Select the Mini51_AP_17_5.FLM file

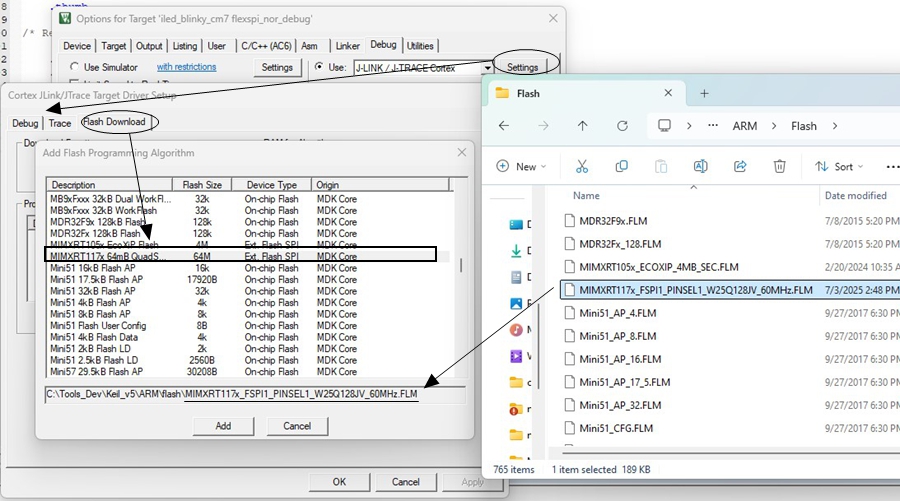pos(730,382)
